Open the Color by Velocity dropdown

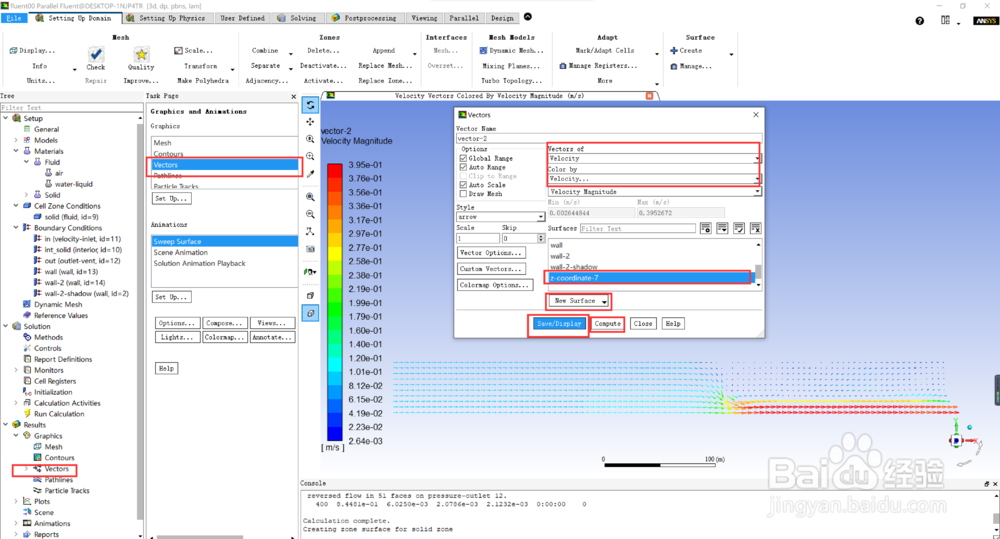[x=654, y=179]
